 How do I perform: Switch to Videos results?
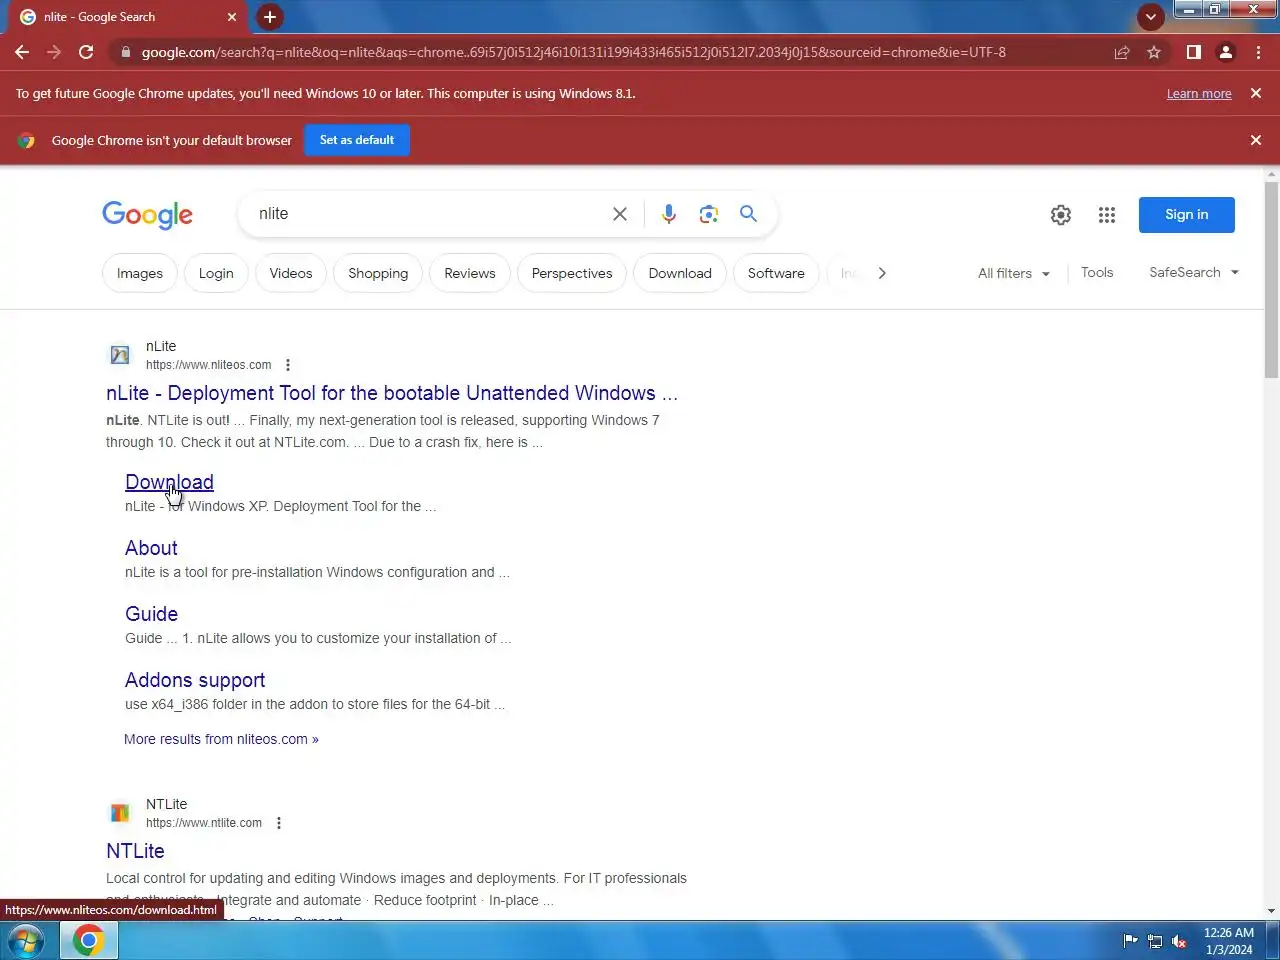(291, 273)
